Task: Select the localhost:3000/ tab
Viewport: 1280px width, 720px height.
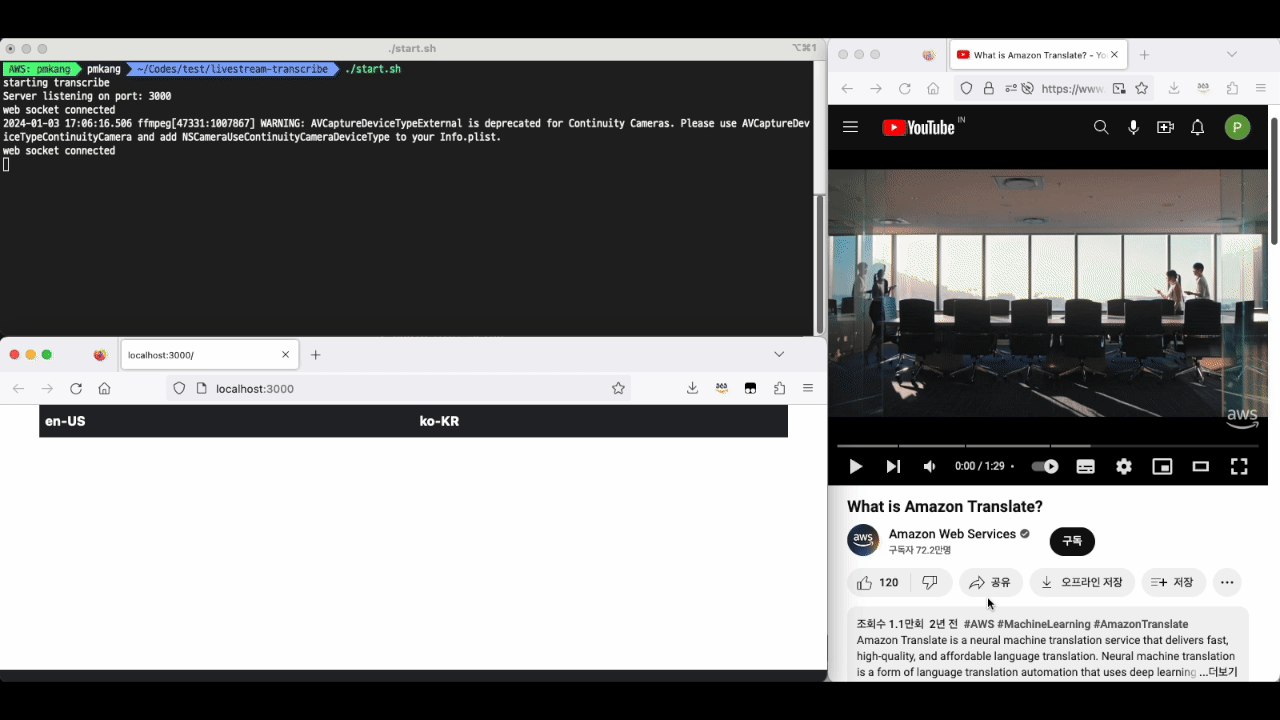Action: click(209, 355)
